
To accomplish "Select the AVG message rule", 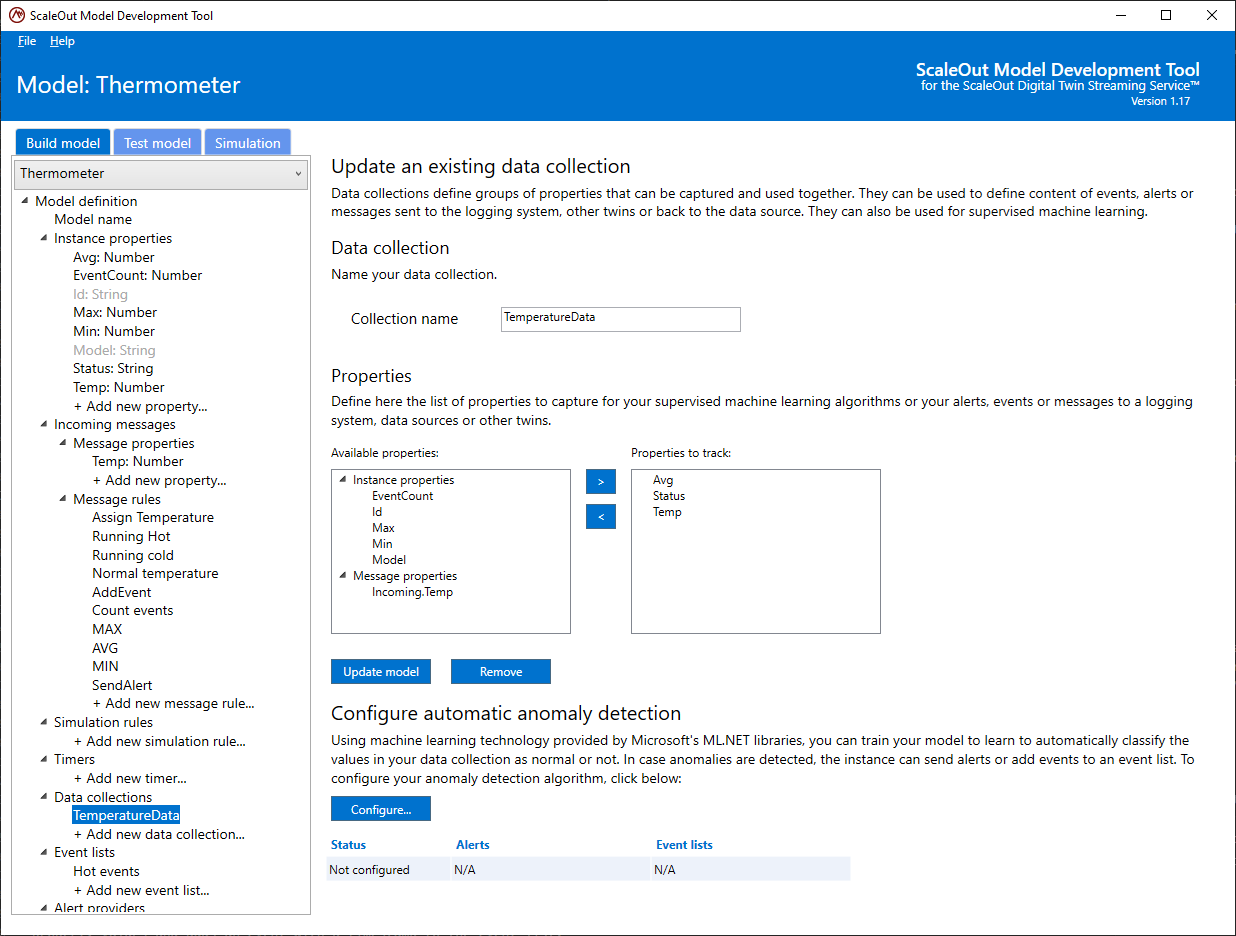I will point(105,648).
